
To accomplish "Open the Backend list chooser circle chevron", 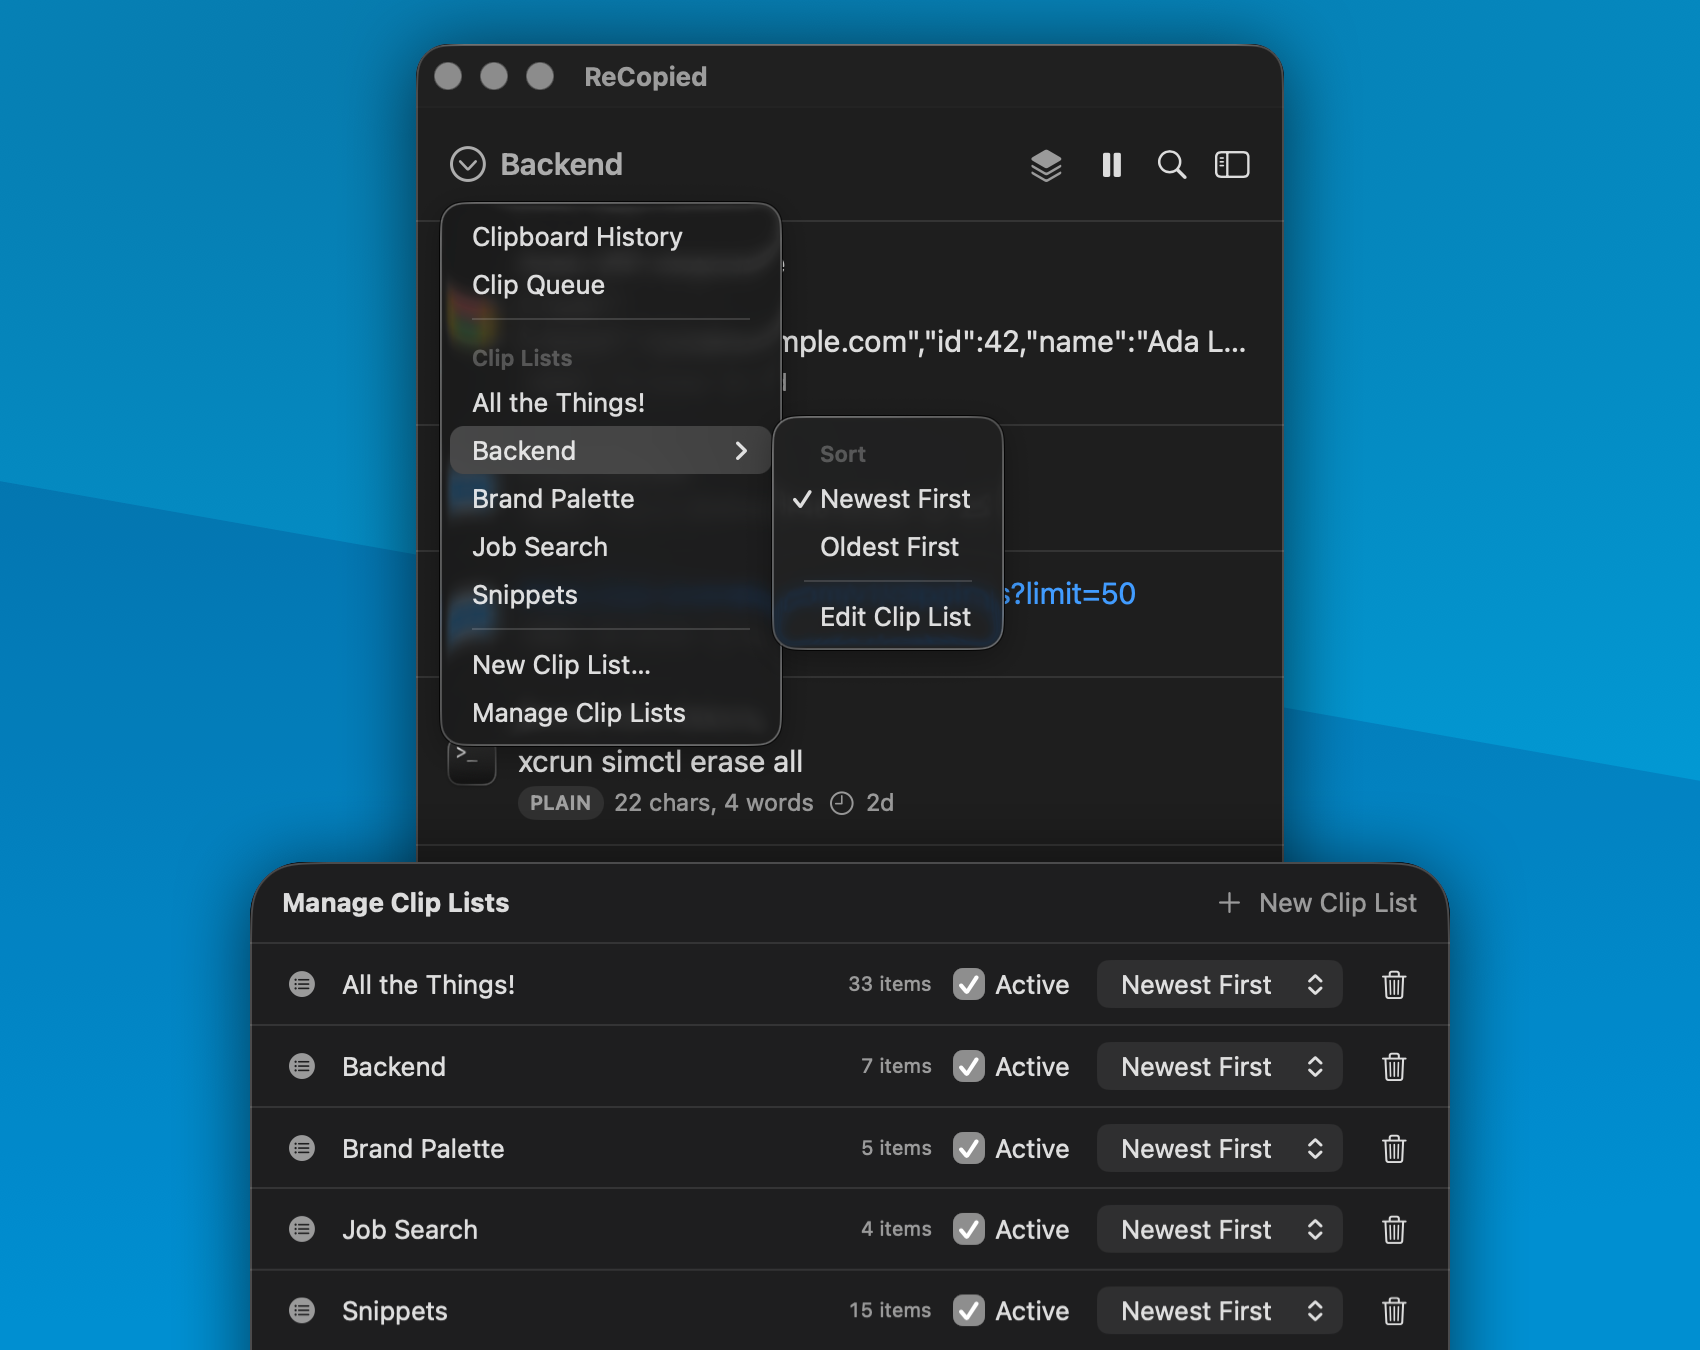I will pyautogui.click(x=467, y=164).
